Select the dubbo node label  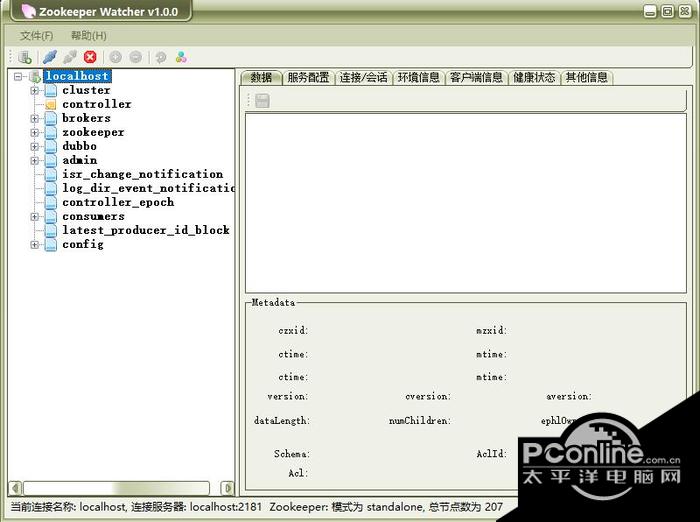point(79,146)
